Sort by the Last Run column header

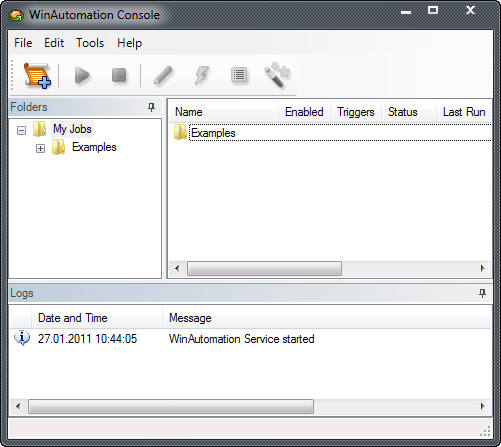pos(464,112)
